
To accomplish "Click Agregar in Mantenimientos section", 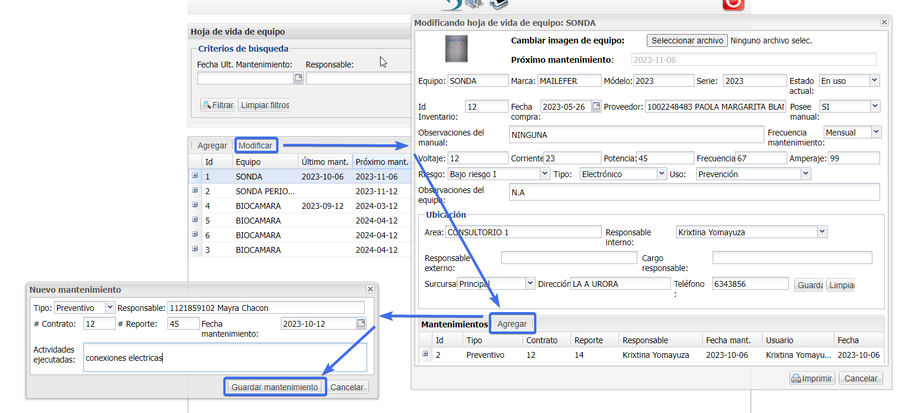I will pyautogui.click(x=512, y=324).
